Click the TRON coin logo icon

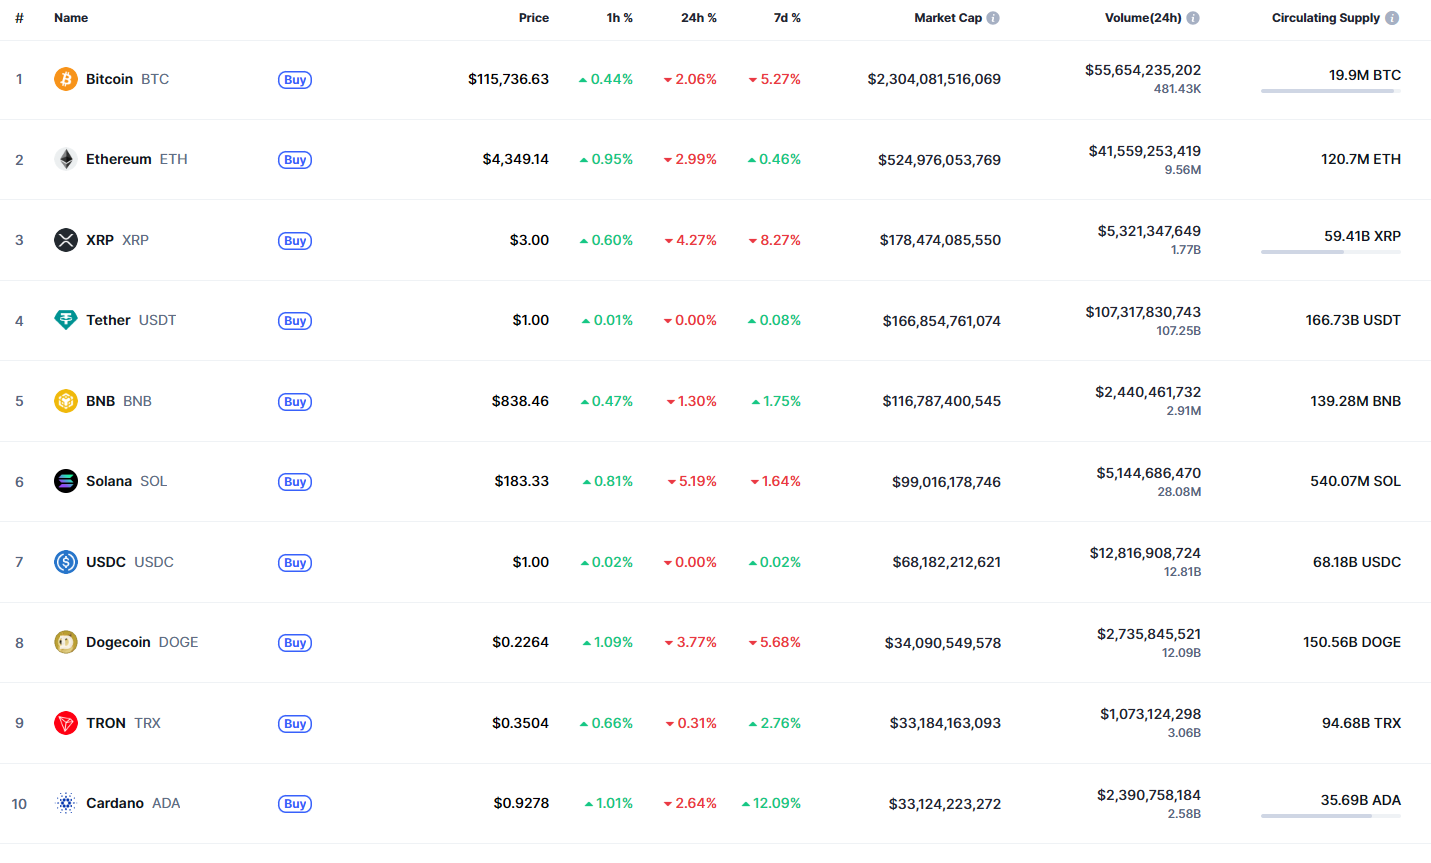point(66,723)
